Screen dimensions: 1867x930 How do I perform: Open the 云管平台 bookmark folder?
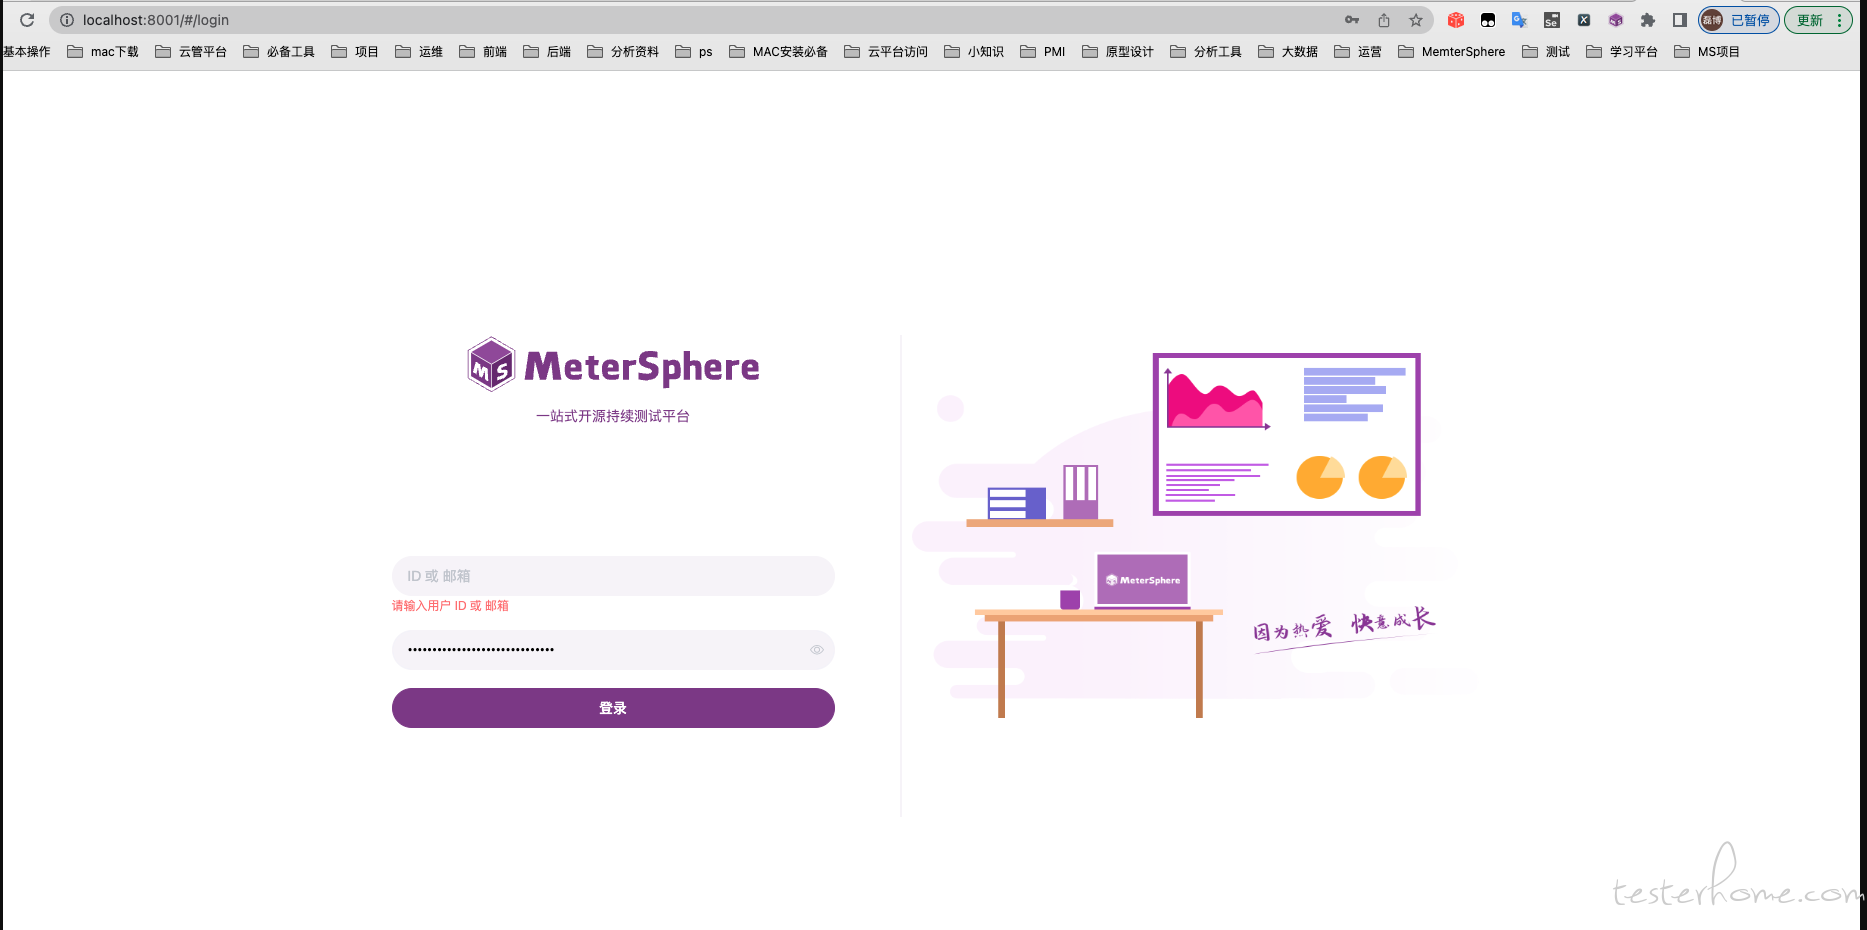(x=191, y=52)
